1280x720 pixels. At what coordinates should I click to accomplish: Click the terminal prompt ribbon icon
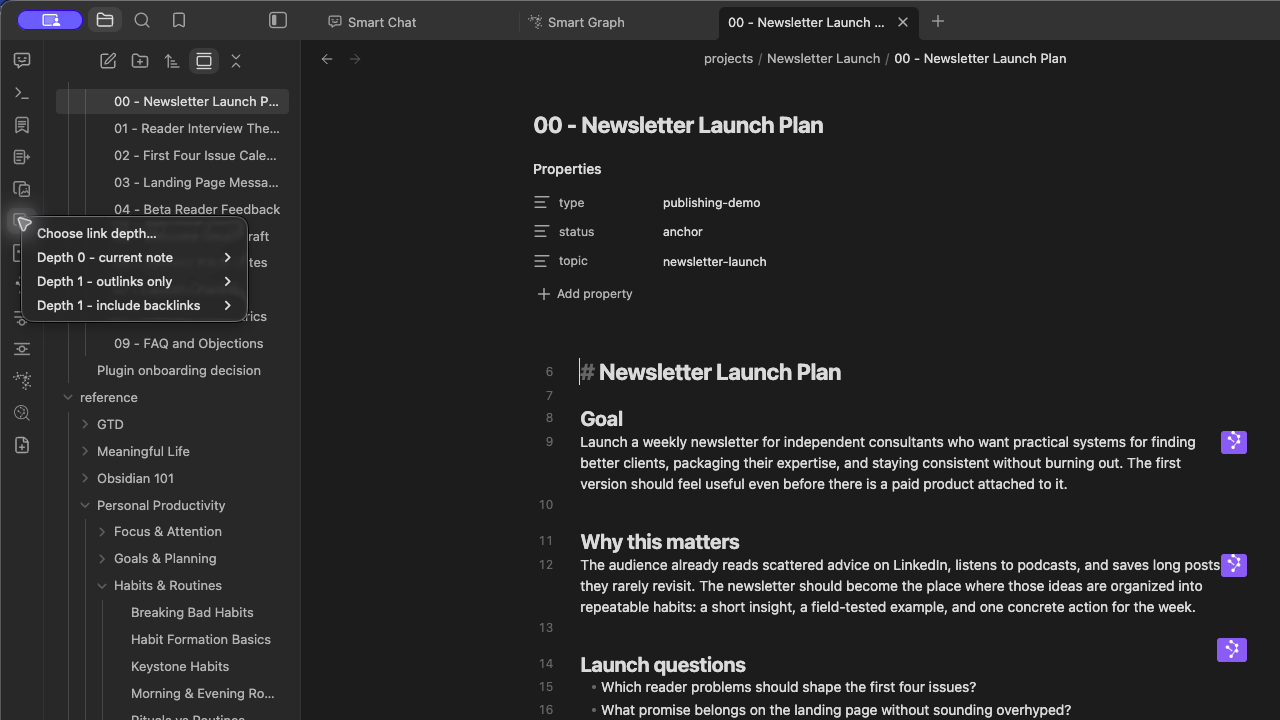[x=22, y=93]
